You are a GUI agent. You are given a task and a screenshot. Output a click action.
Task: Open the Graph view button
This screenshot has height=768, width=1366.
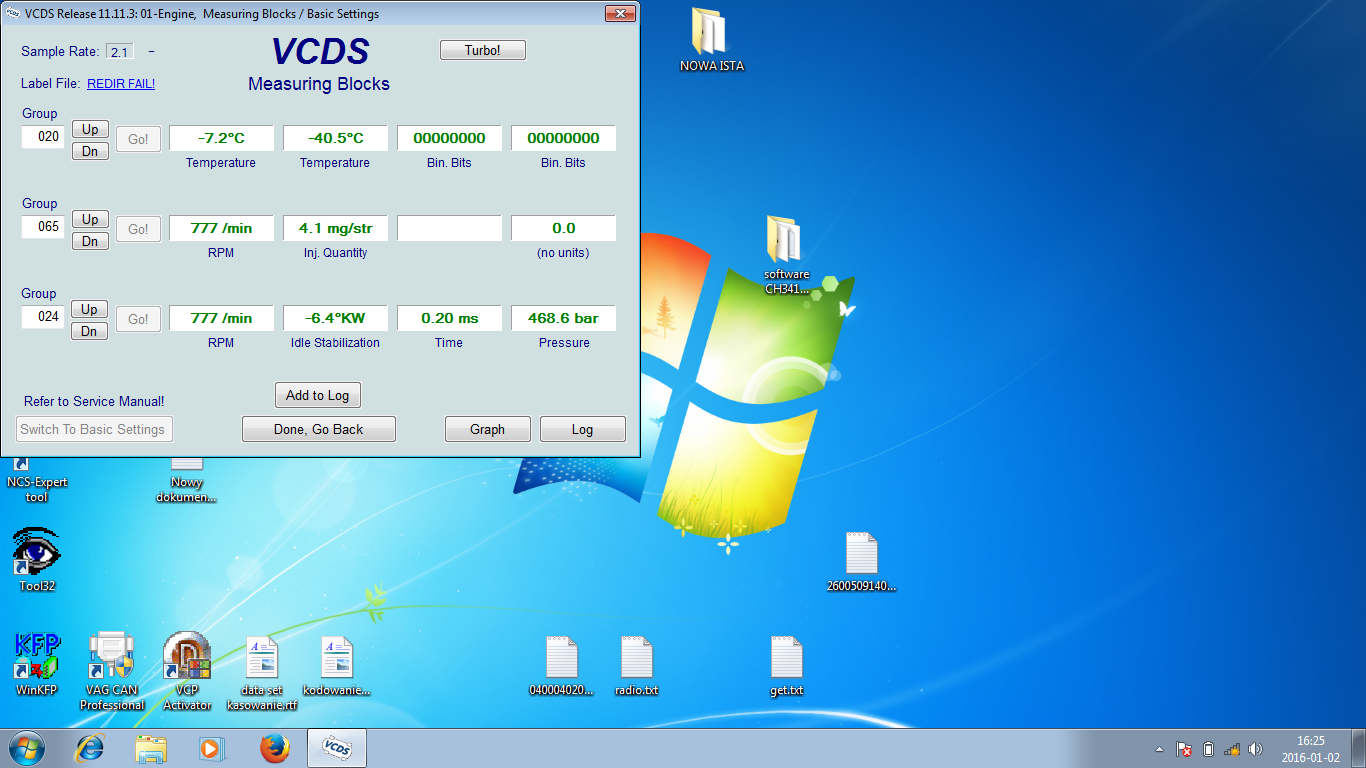tap(487, 429)
